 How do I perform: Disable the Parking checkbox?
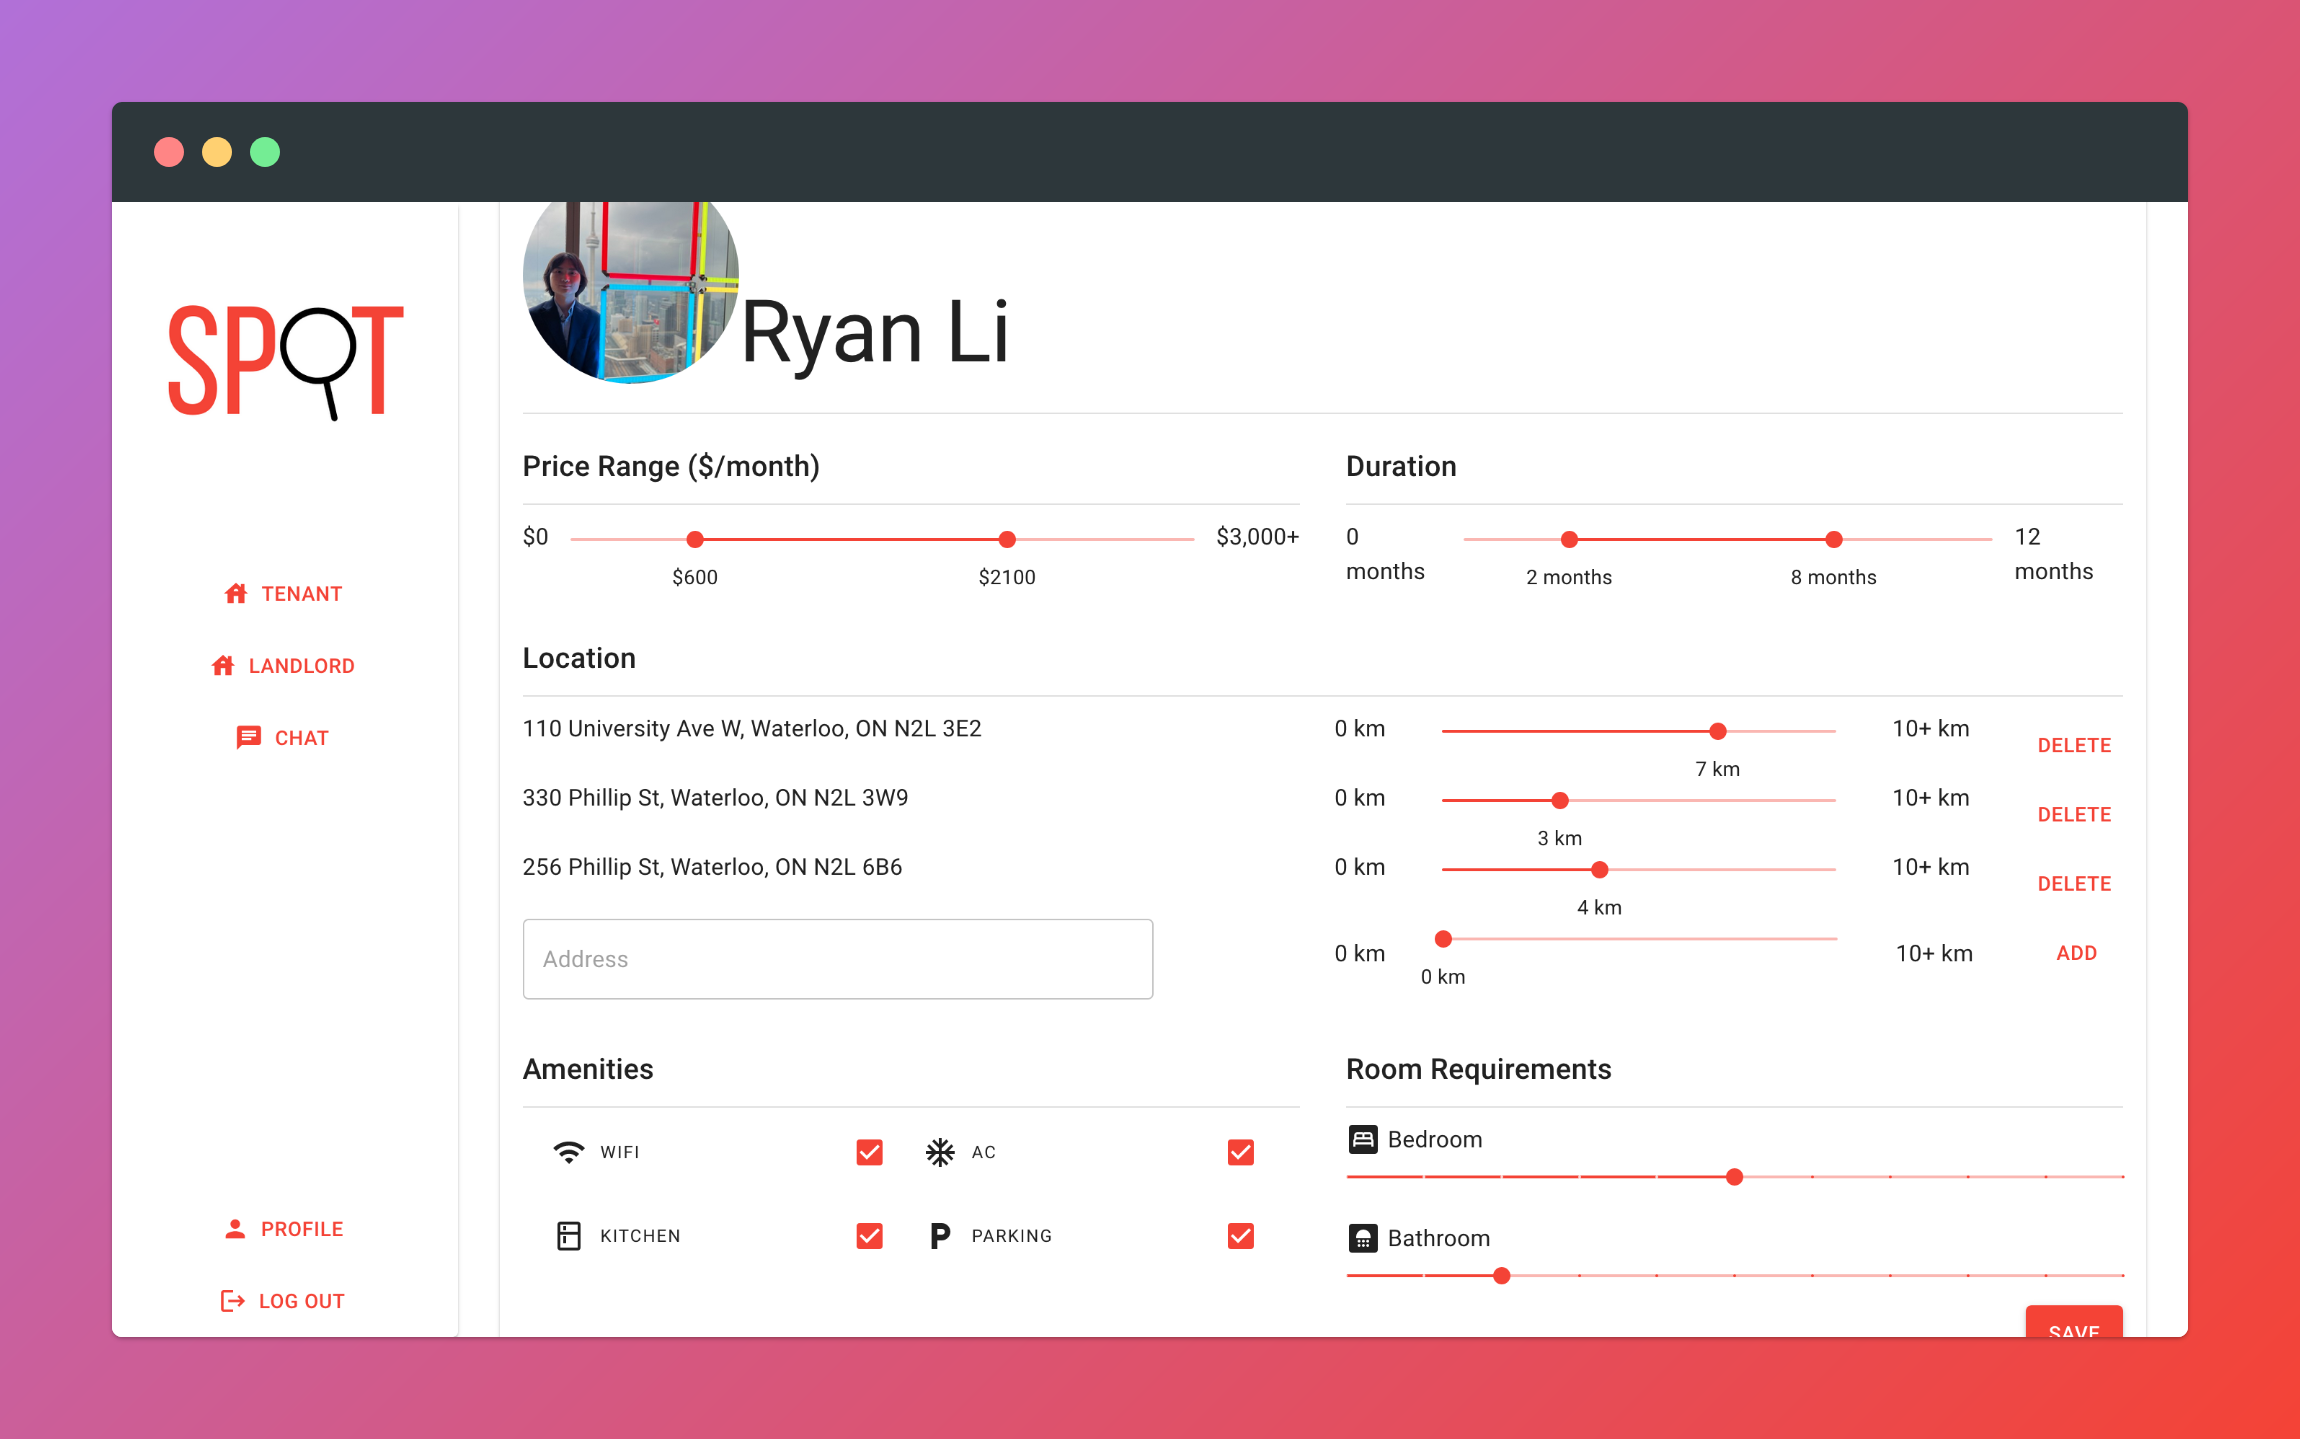pos(1240,1236)
